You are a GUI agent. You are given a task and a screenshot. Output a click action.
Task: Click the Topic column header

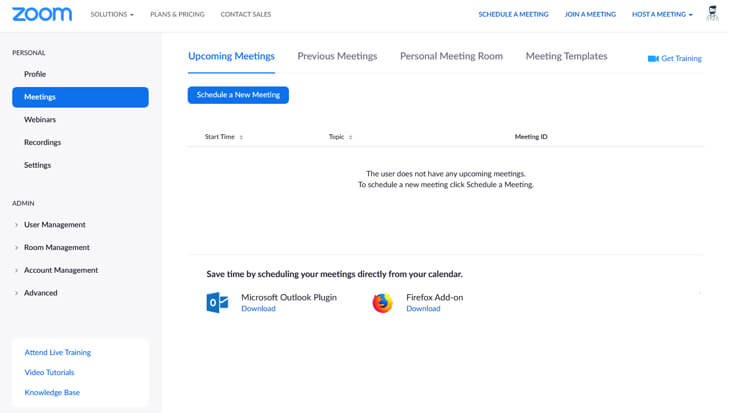click(x=336, y=137)
